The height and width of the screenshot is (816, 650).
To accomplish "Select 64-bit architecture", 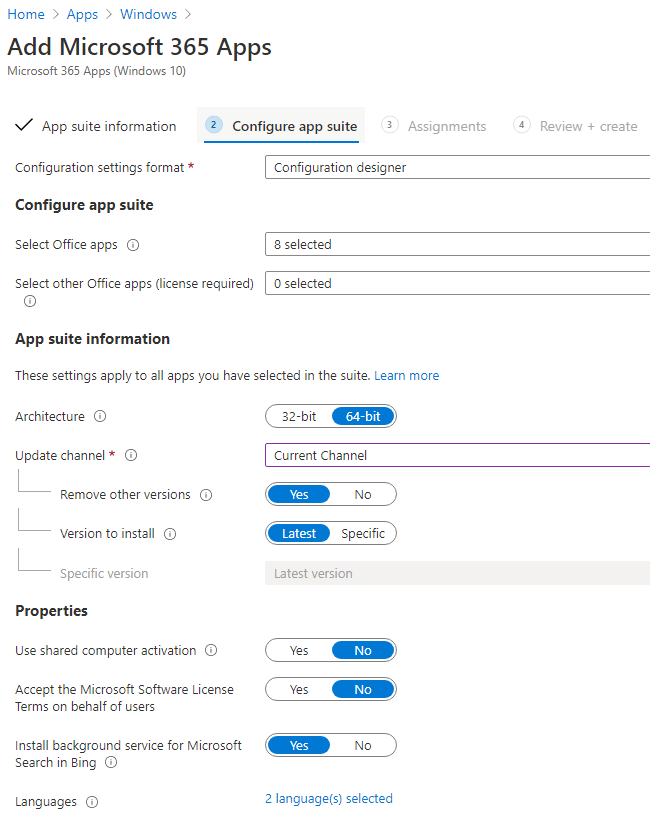I will pyautogui.click(x=363, y=416).
